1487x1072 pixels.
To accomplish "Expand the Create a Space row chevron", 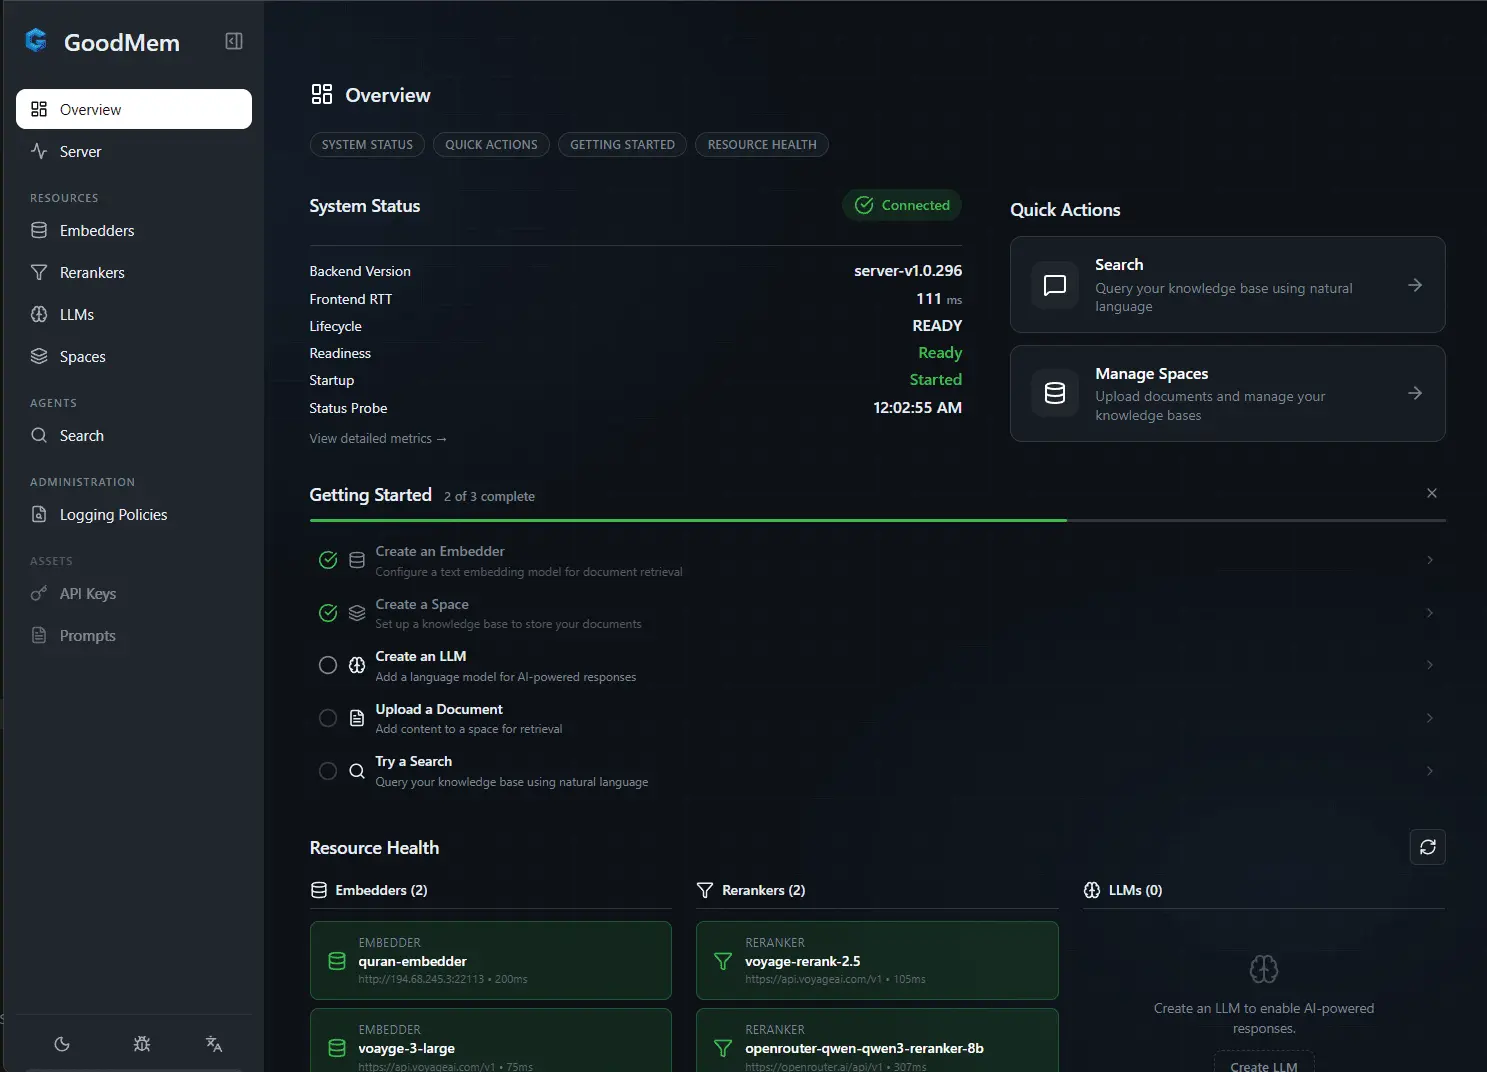I will [1430, 613].
